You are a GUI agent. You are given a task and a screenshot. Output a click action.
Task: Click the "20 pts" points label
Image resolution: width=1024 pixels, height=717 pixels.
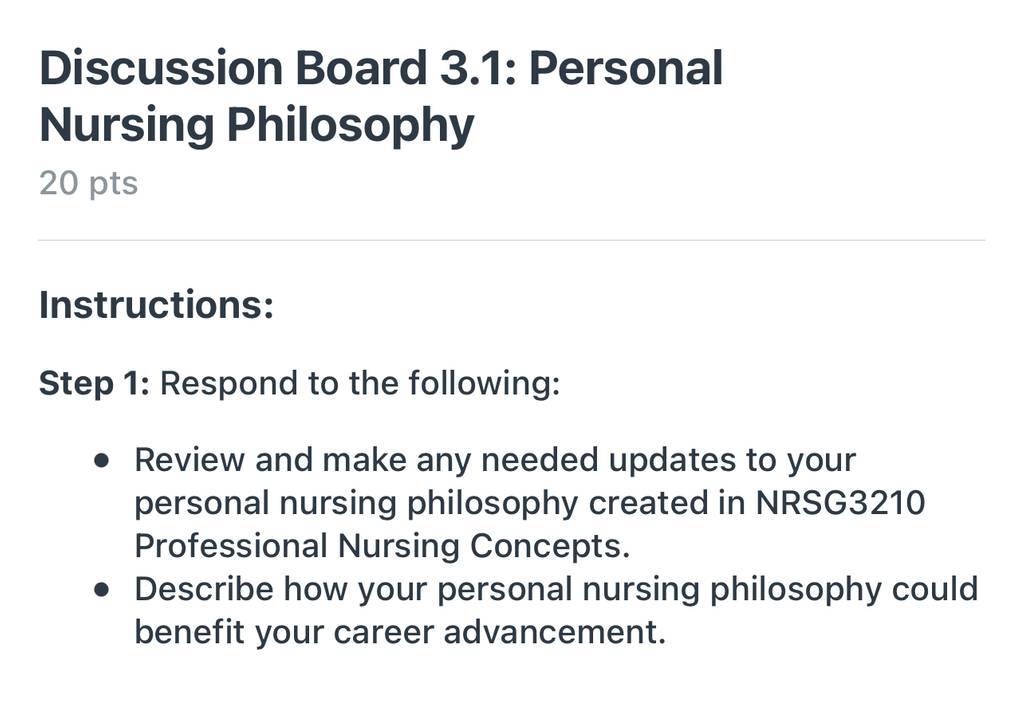89,183
